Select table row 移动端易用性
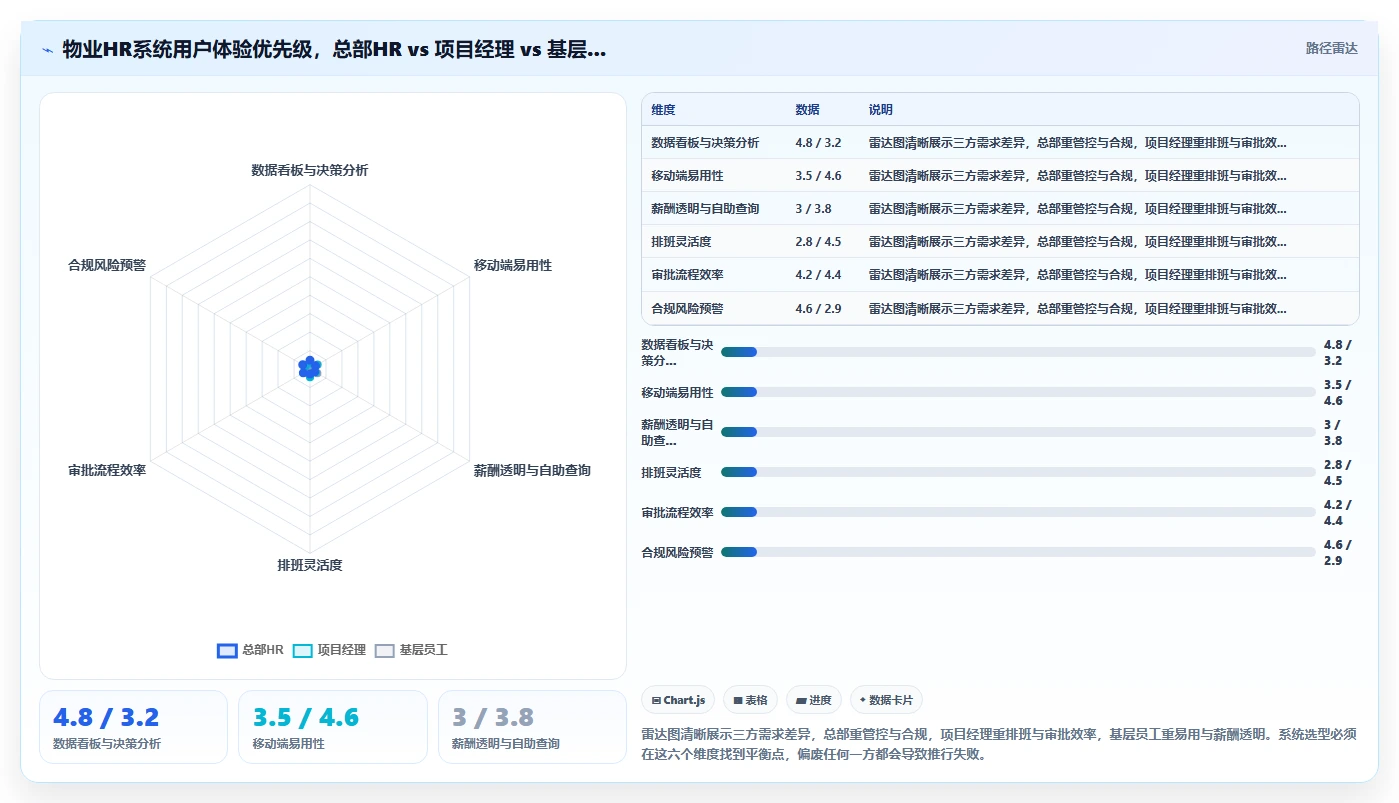 (x=1000, y=176)
